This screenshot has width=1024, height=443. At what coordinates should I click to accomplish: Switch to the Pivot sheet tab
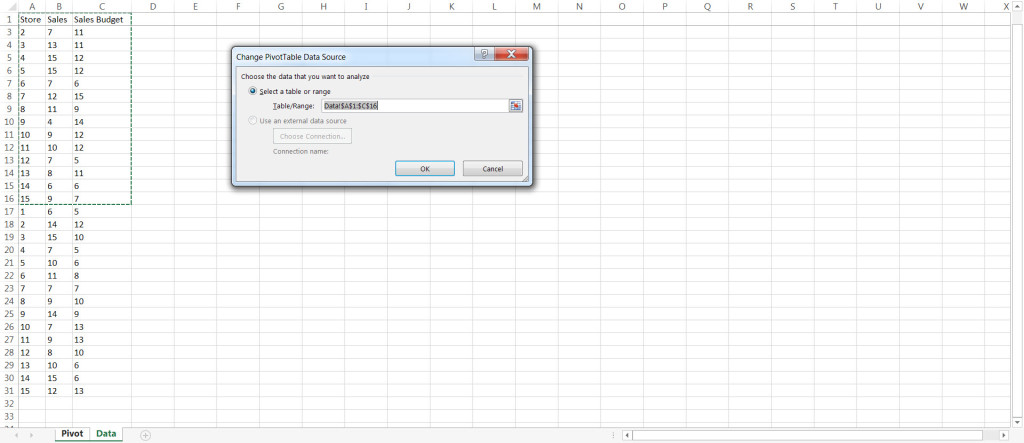pyautogui.click(x=72, y=434)
